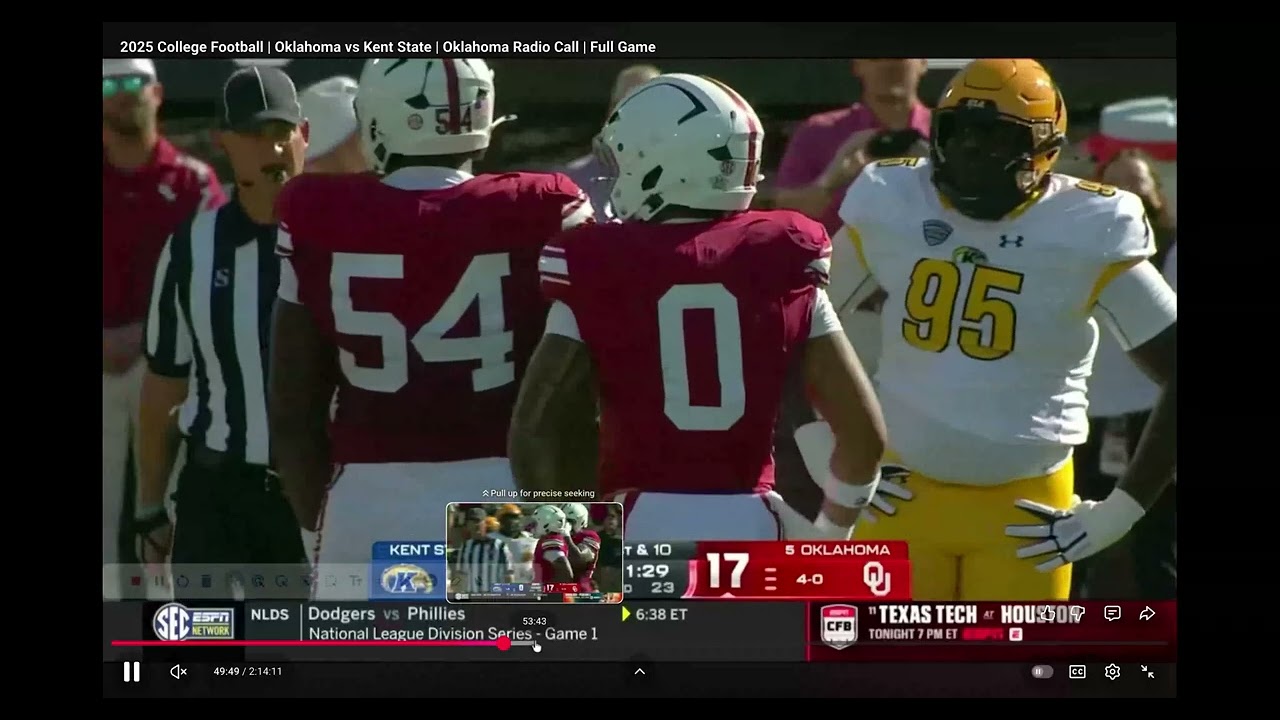Screen dimensions: 1280x720
Task: Click the pause icon in recording toolbar
Action: pos(159,581)
